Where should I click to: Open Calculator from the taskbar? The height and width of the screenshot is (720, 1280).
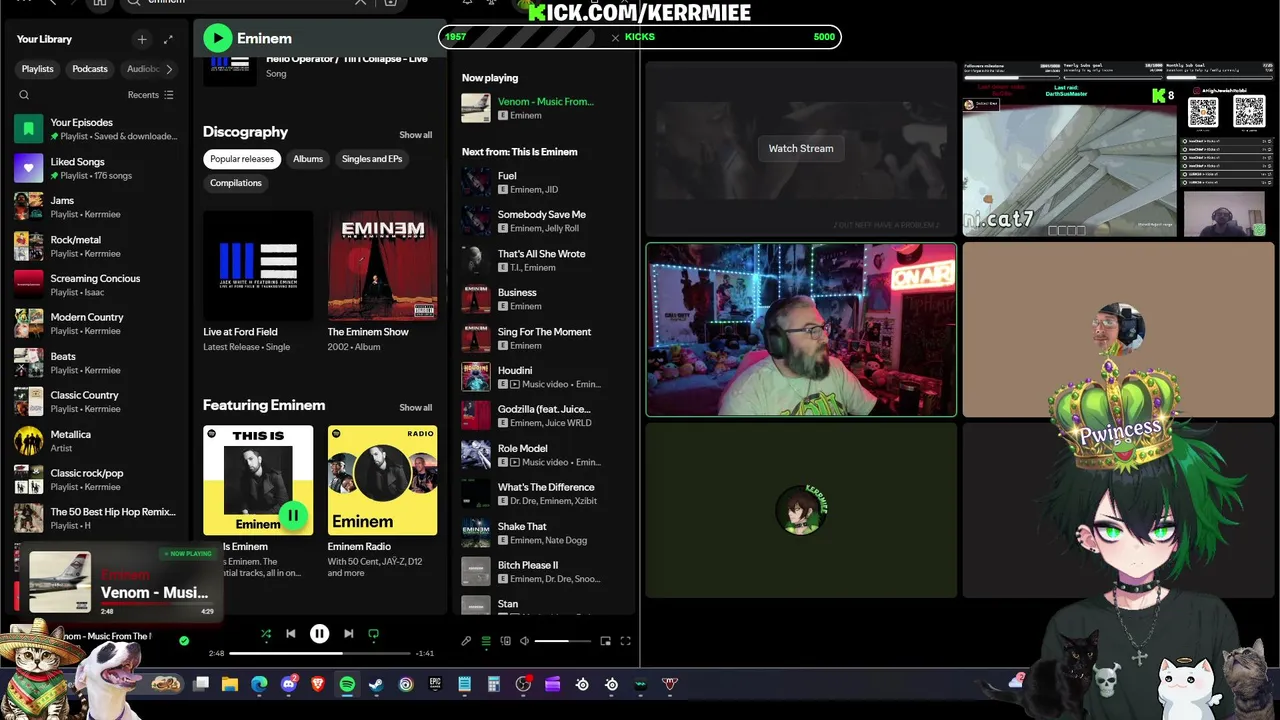(493, 684)
